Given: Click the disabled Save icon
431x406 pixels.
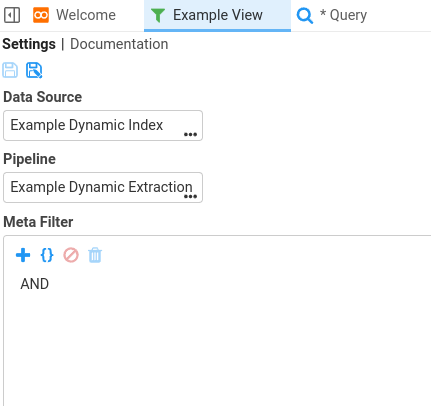Looking at the screenshot, I should [10, 70].
